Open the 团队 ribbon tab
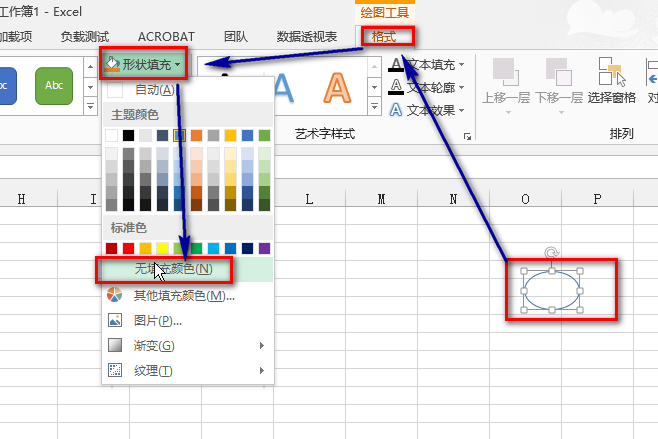The height and width of the screenshot is (439, 658). click(x=236, y=37)
